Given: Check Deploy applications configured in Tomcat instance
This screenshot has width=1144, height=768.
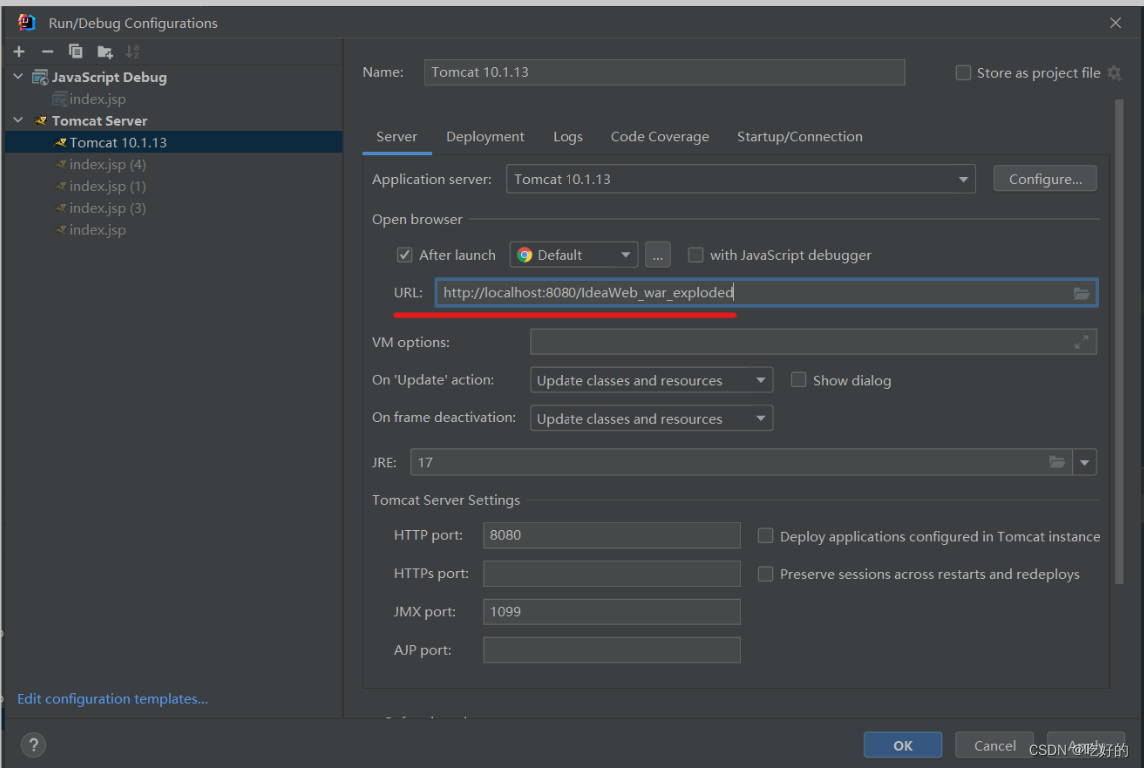Looking at the screenshot, I should [765, 536].
